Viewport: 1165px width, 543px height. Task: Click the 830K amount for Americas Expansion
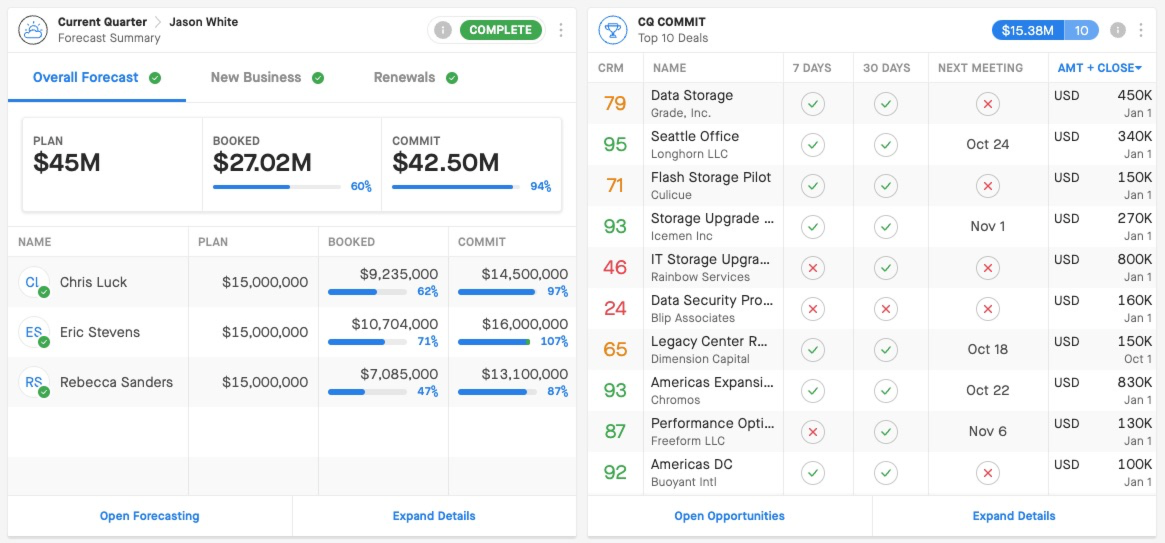[1135, 382]
